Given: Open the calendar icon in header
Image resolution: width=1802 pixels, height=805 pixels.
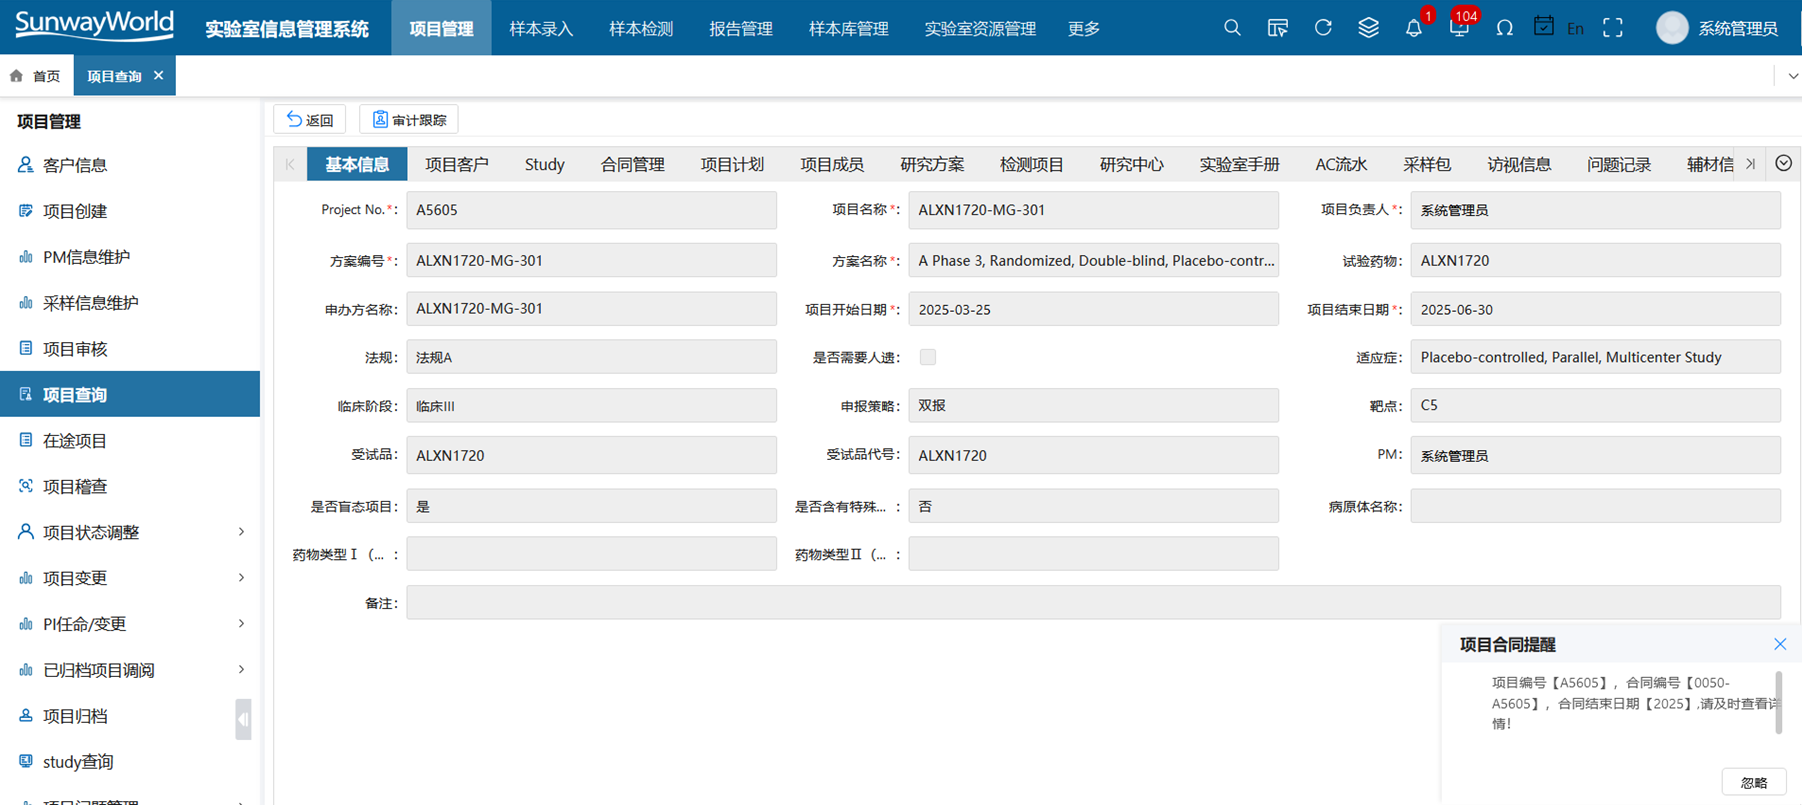Looking at the screenshot, I should tap(1543, 27).
